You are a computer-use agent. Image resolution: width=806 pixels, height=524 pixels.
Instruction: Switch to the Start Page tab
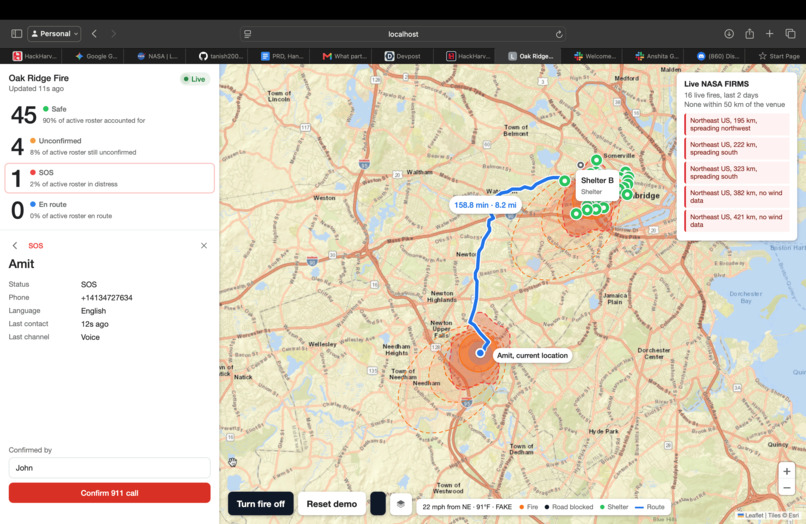(x=779, y=56)
